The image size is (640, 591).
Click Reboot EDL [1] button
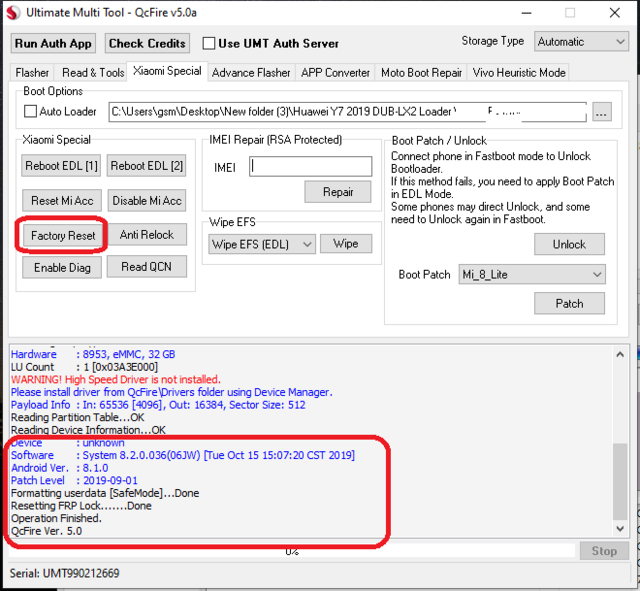(61, 166)
